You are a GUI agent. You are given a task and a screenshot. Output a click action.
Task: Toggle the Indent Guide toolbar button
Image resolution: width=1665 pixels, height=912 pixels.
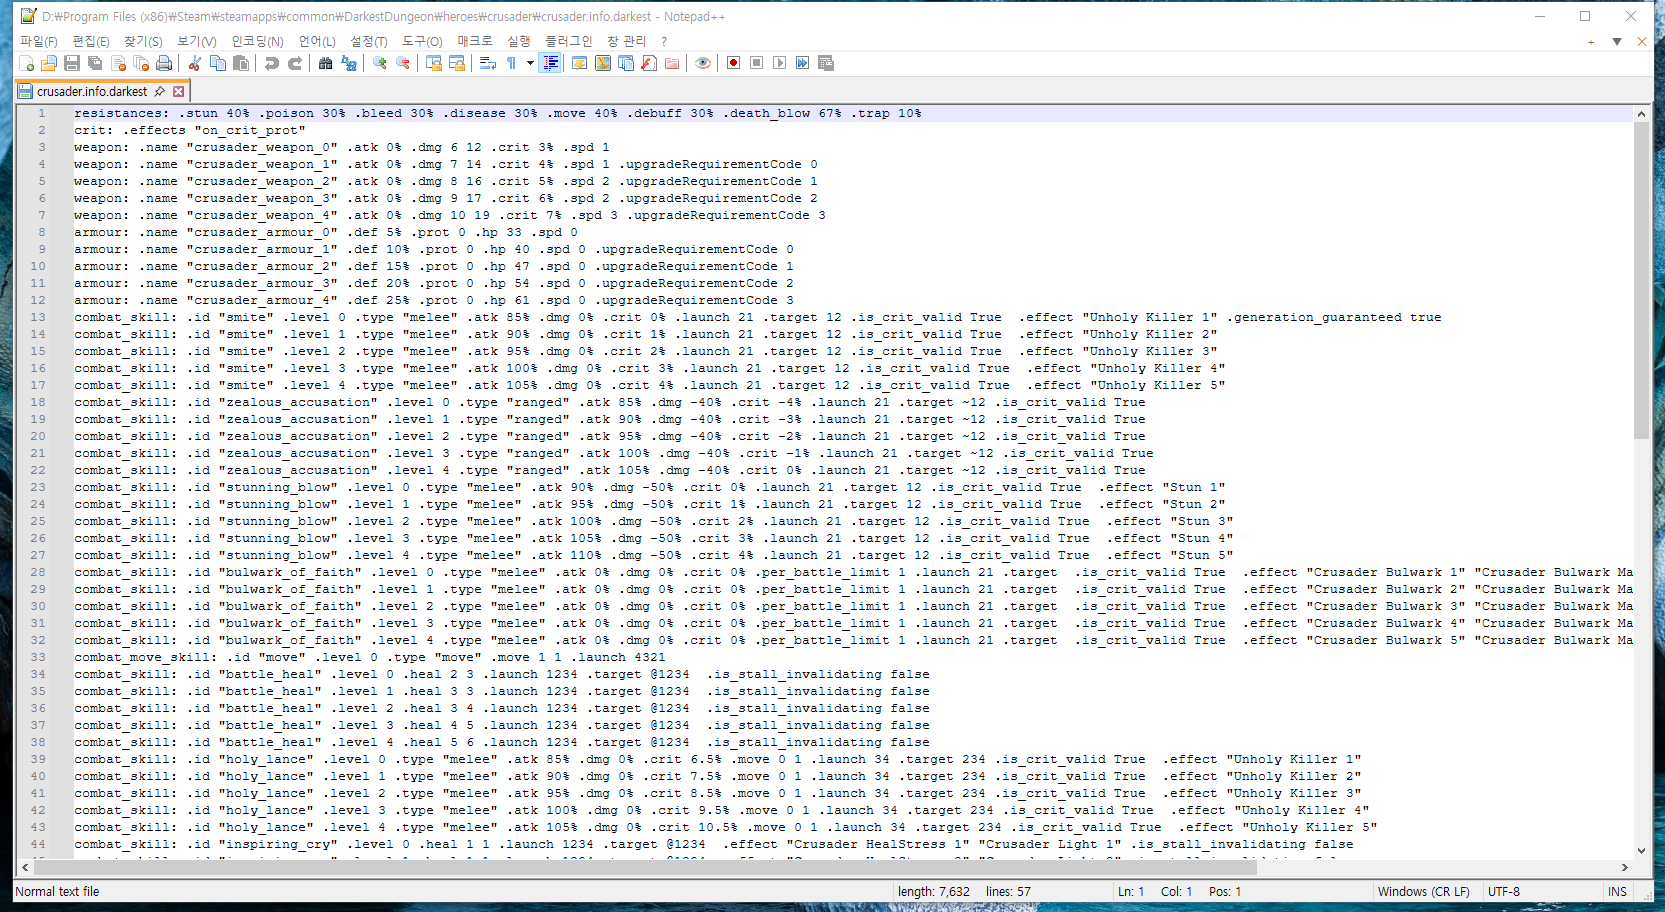point(551,63)
